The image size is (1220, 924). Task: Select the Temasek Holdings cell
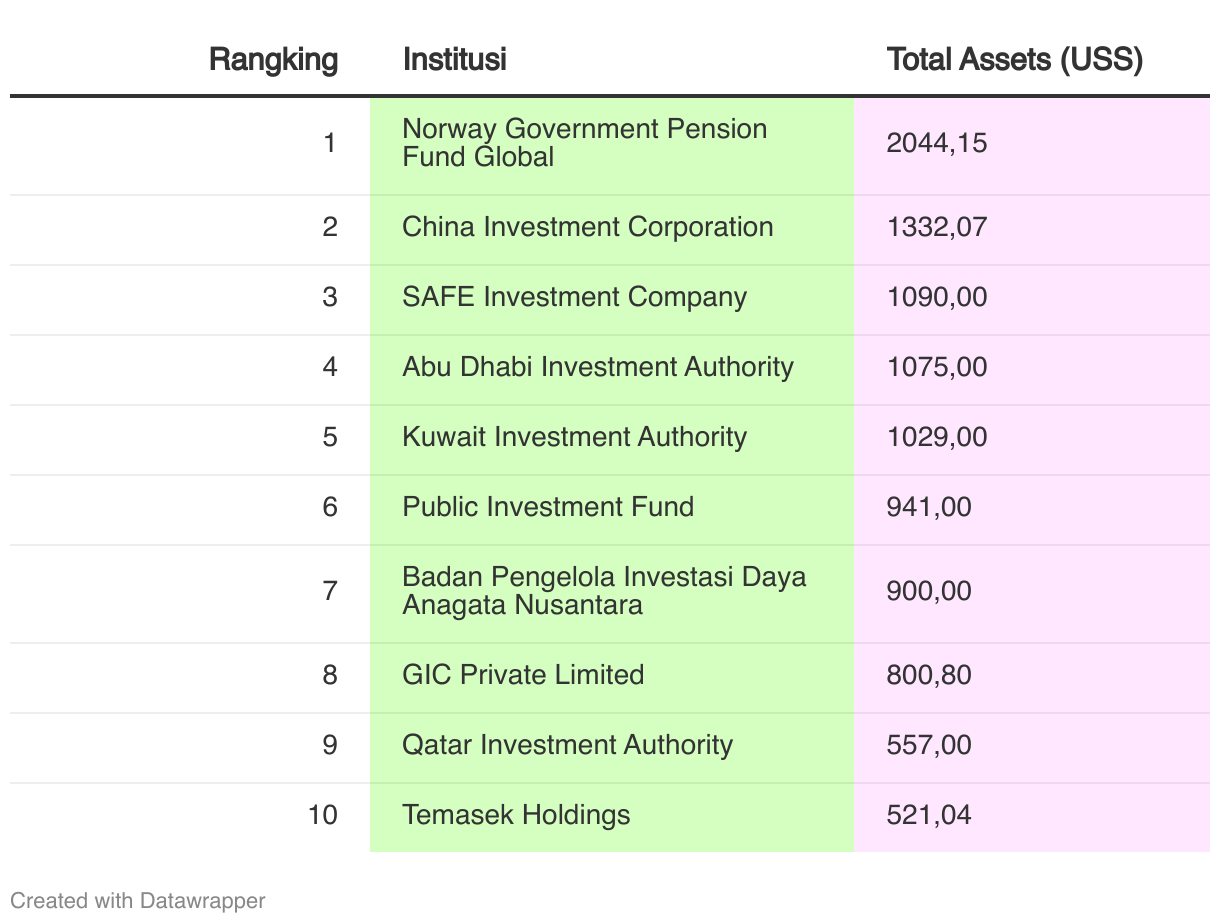[516, 815]
